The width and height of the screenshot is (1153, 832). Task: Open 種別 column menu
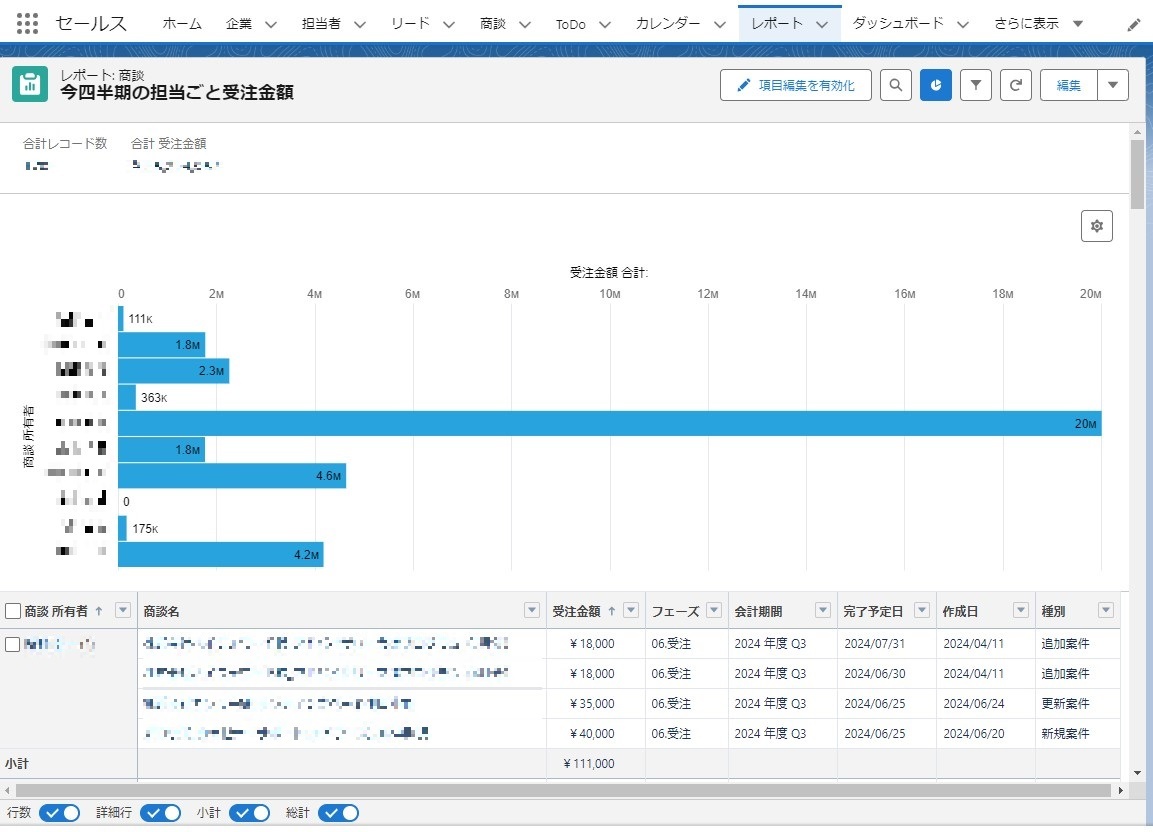click(1105, 610)
